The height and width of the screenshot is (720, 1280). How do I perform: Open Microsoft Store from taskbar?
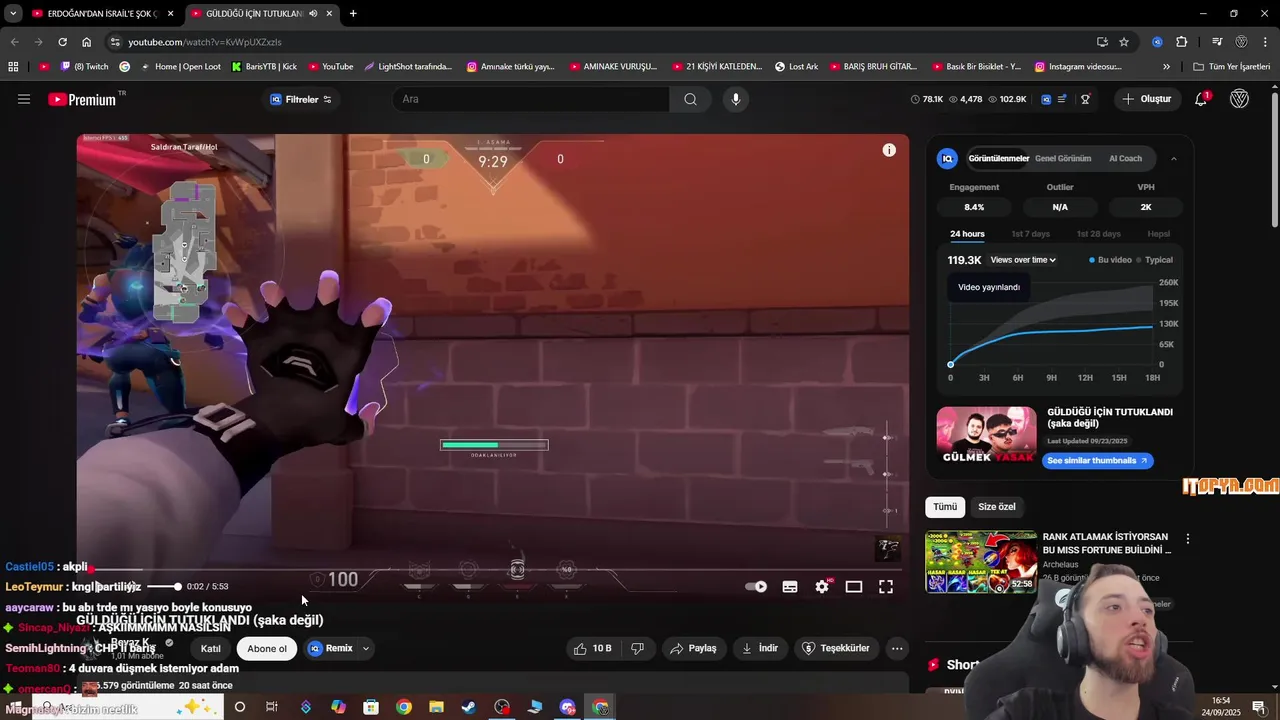coord(371,707)
